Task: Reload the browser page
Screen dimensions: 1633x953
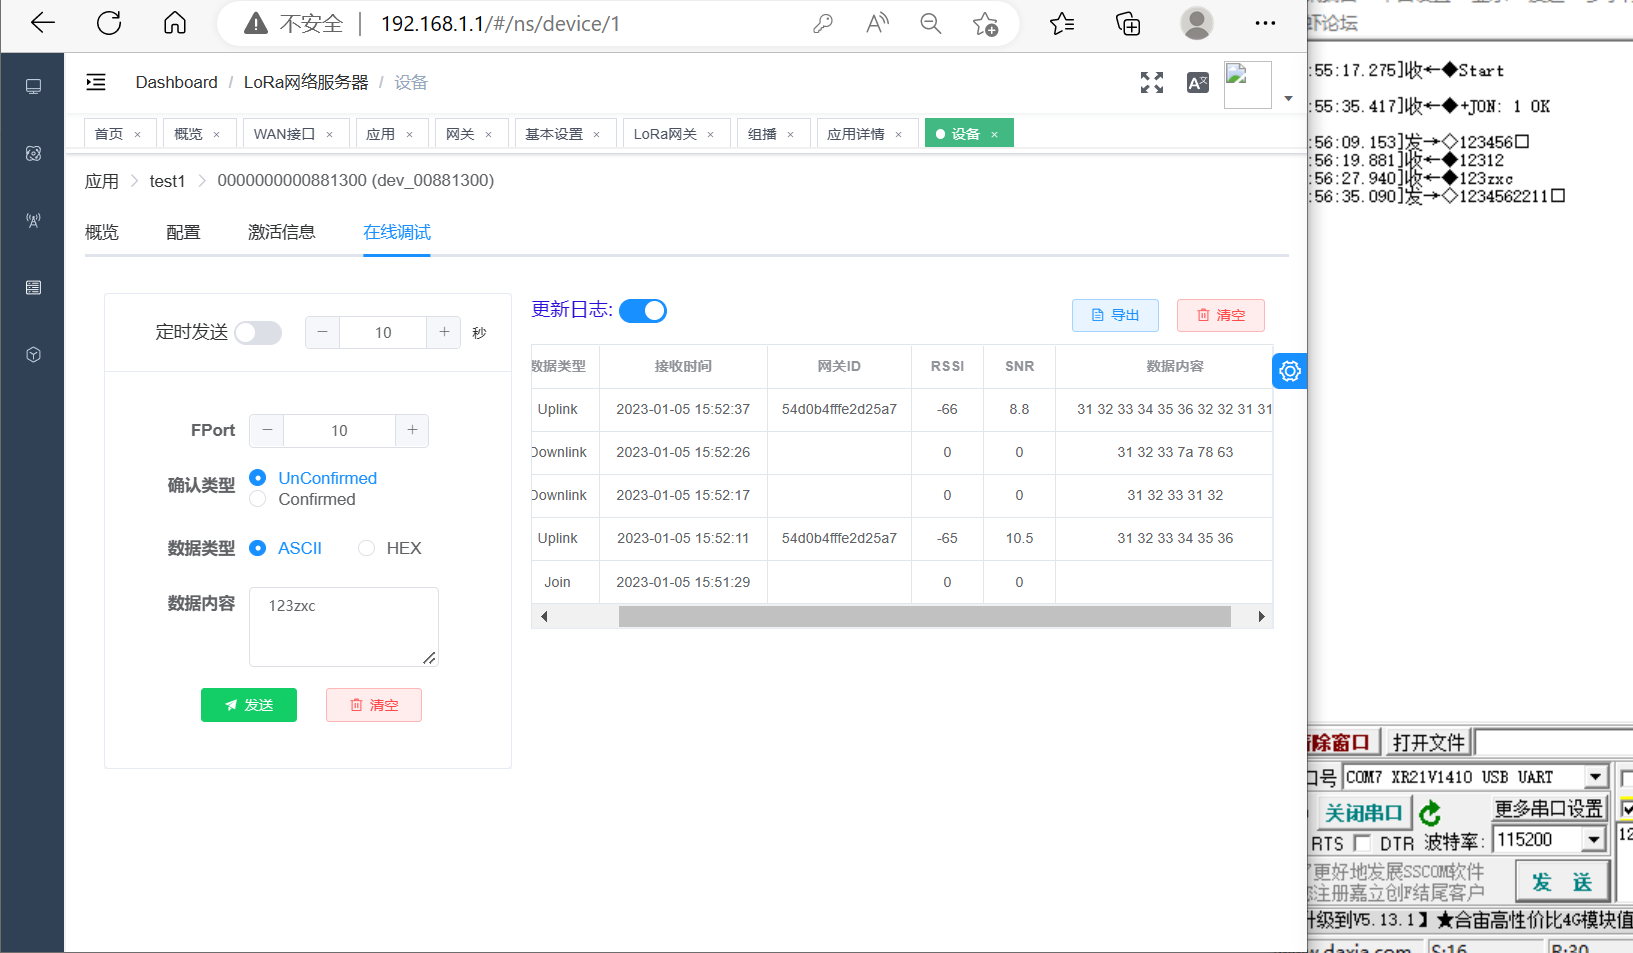Action: pyautogui.click(x=109, y=23)
